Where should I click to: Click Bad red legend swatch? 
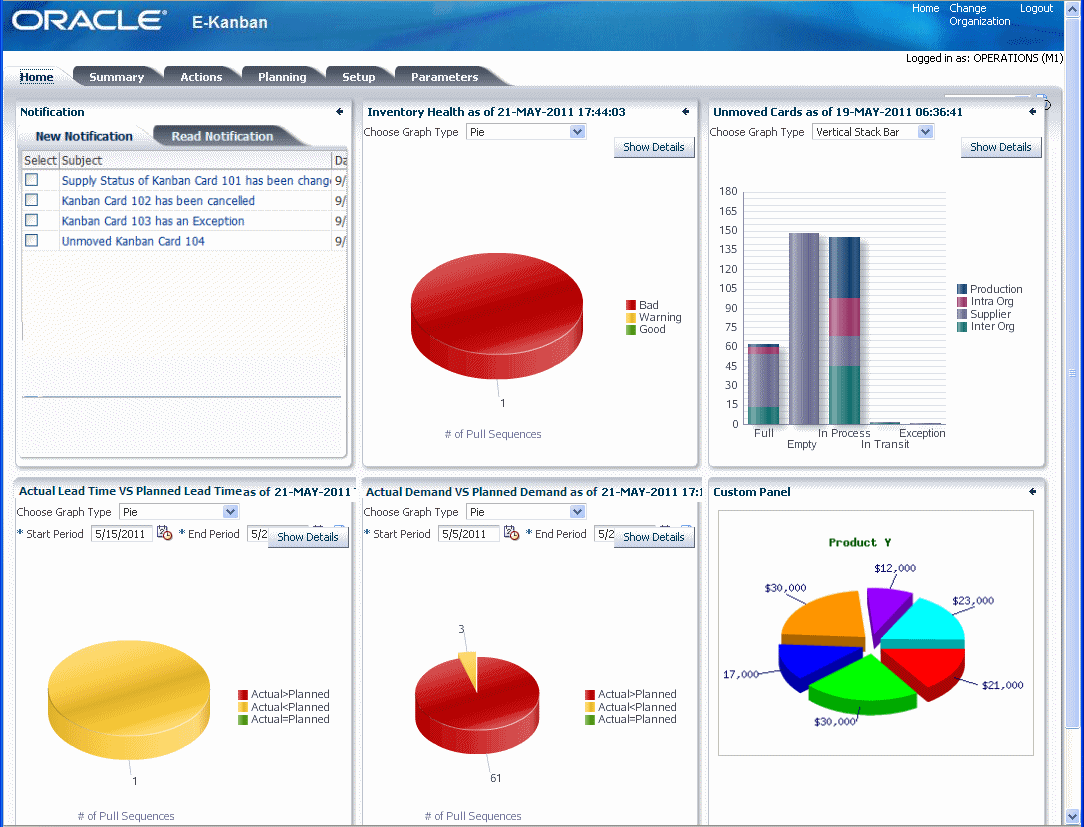(630, 305)
